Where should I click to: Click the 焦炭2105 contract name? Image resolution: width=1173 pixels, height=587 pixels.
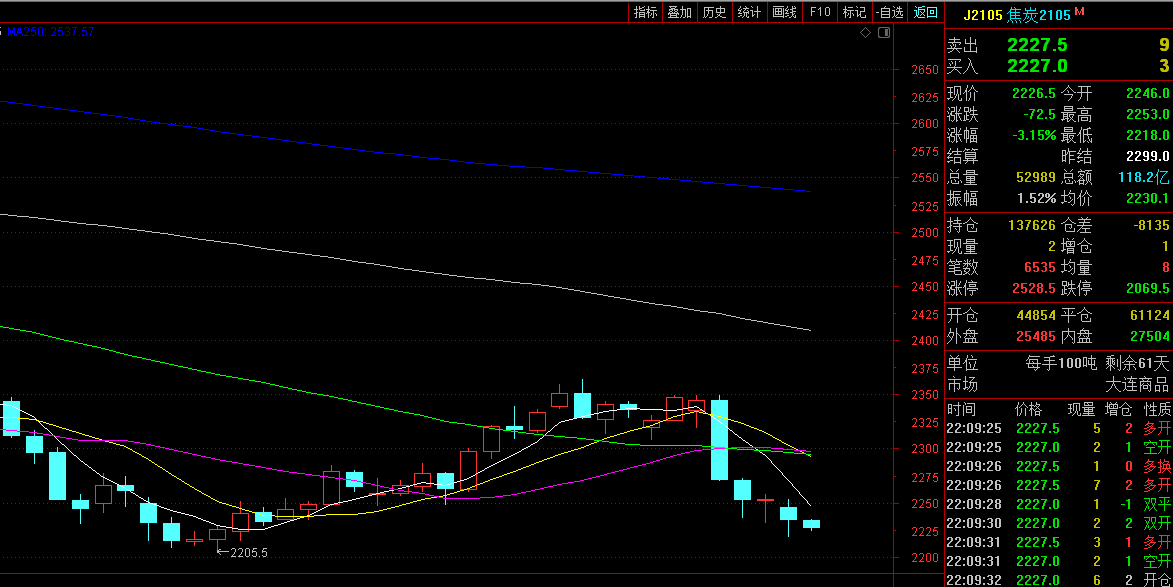(1038, 15)
